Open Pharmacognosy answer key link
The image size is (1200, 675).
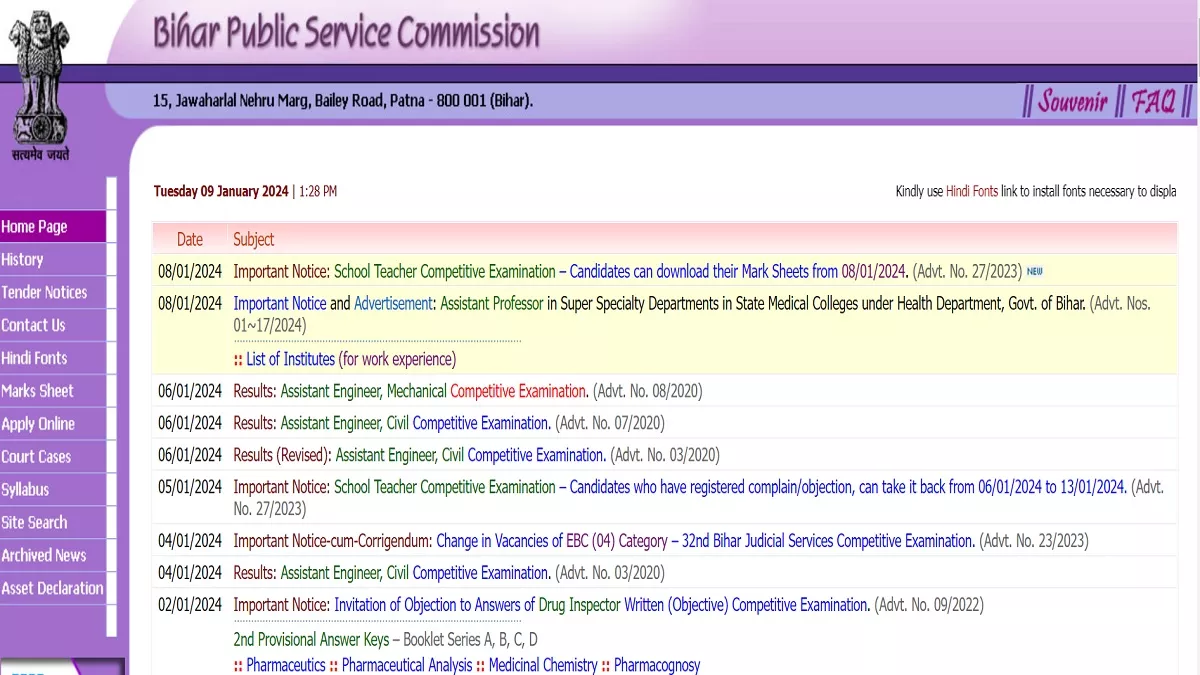[657, 665]
